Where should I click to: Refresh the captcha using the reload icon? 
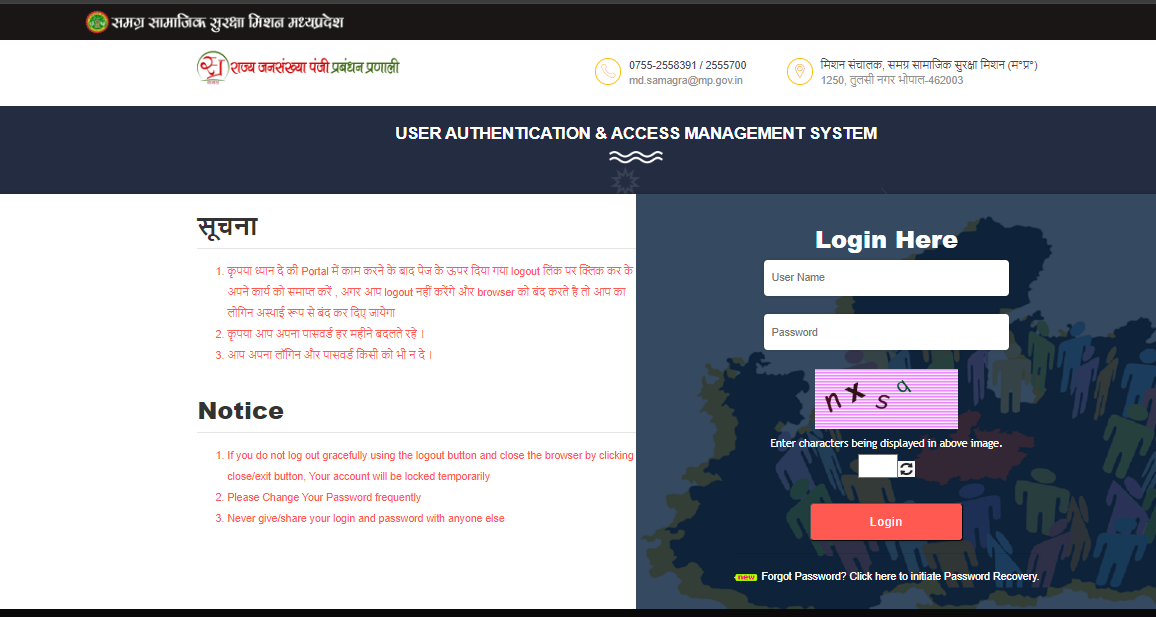pyautogui.click(x=906, y=468)
